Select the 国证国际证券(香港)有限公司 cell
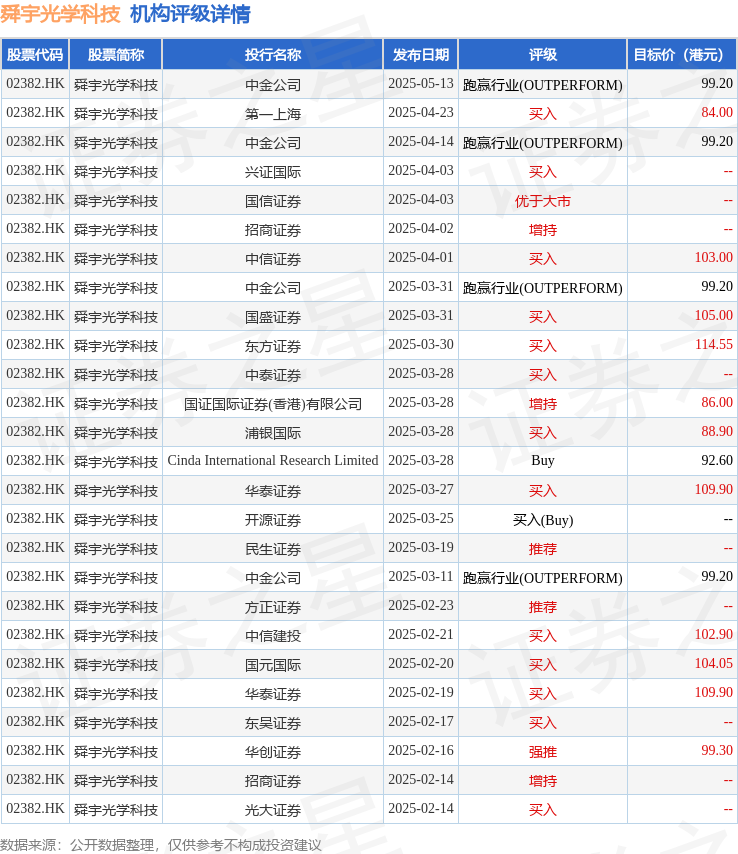The image size is (738, 854). [273, 404]
